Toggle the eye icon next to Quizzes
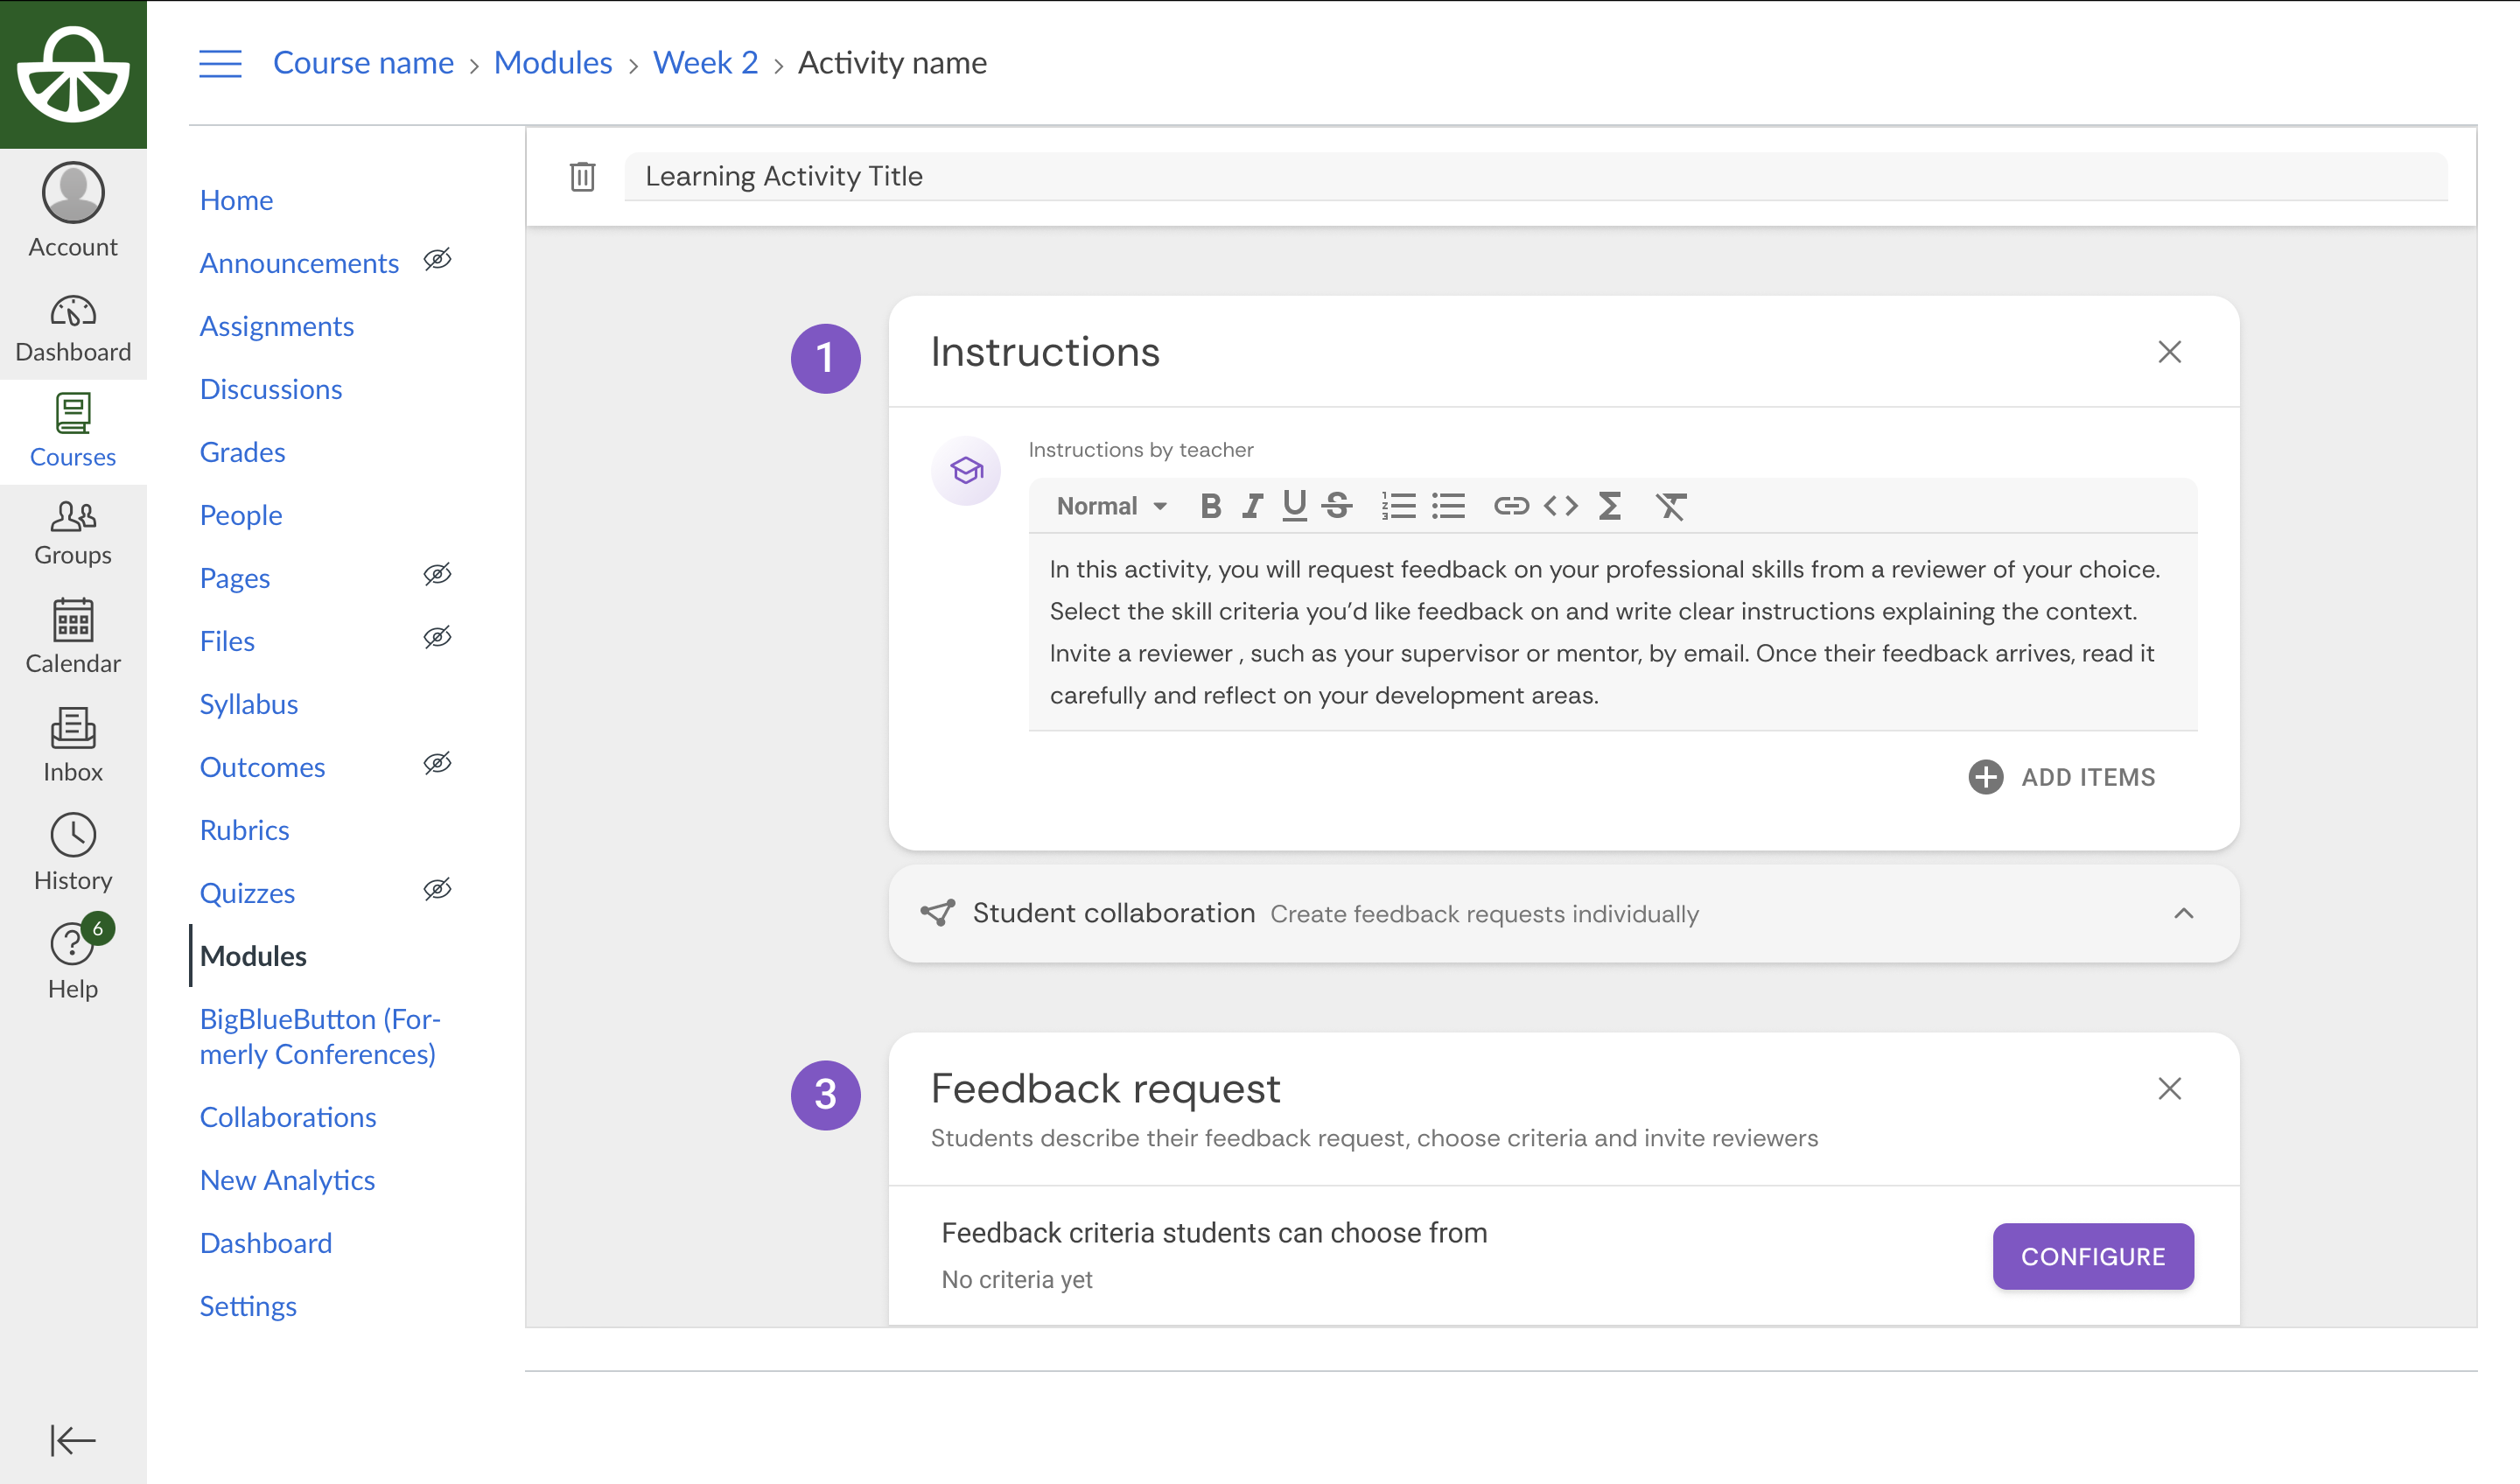This screenshot has width=2520, height=1484. 437,890
